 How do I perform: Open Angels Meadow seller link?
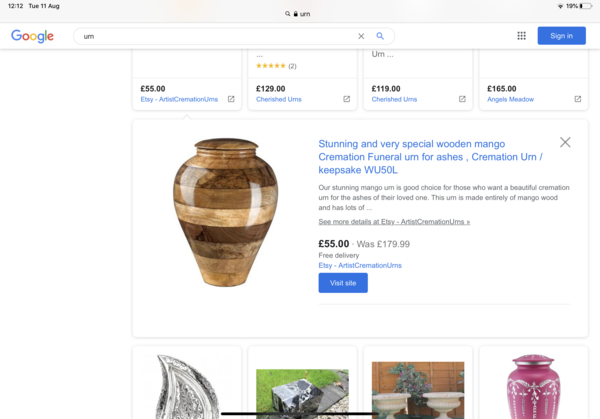(x=510, y=99)
